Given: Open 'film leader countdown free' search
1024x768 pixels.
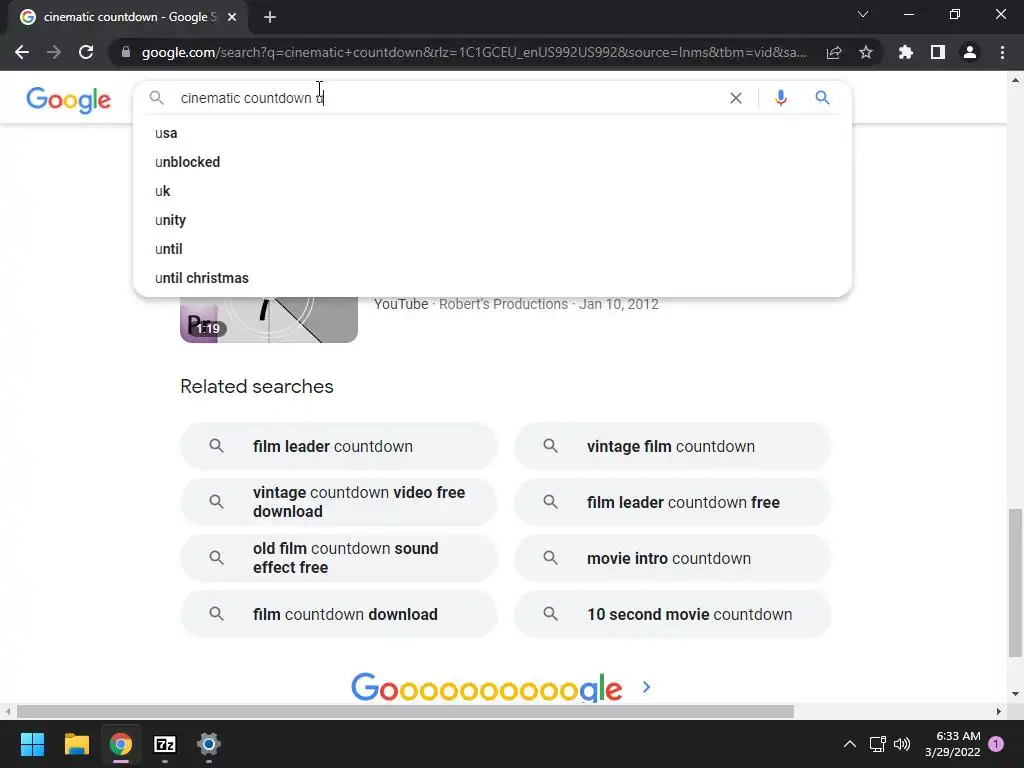Looking at the screenshot, I should tap(673, 502).
